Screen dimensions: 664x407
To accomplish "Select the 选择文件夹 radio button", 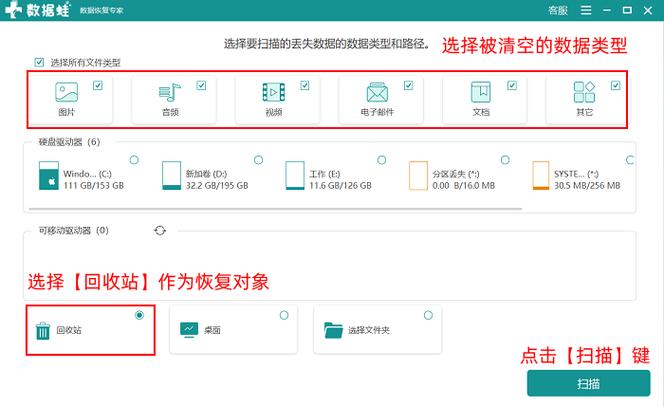I will pos(428,315).
